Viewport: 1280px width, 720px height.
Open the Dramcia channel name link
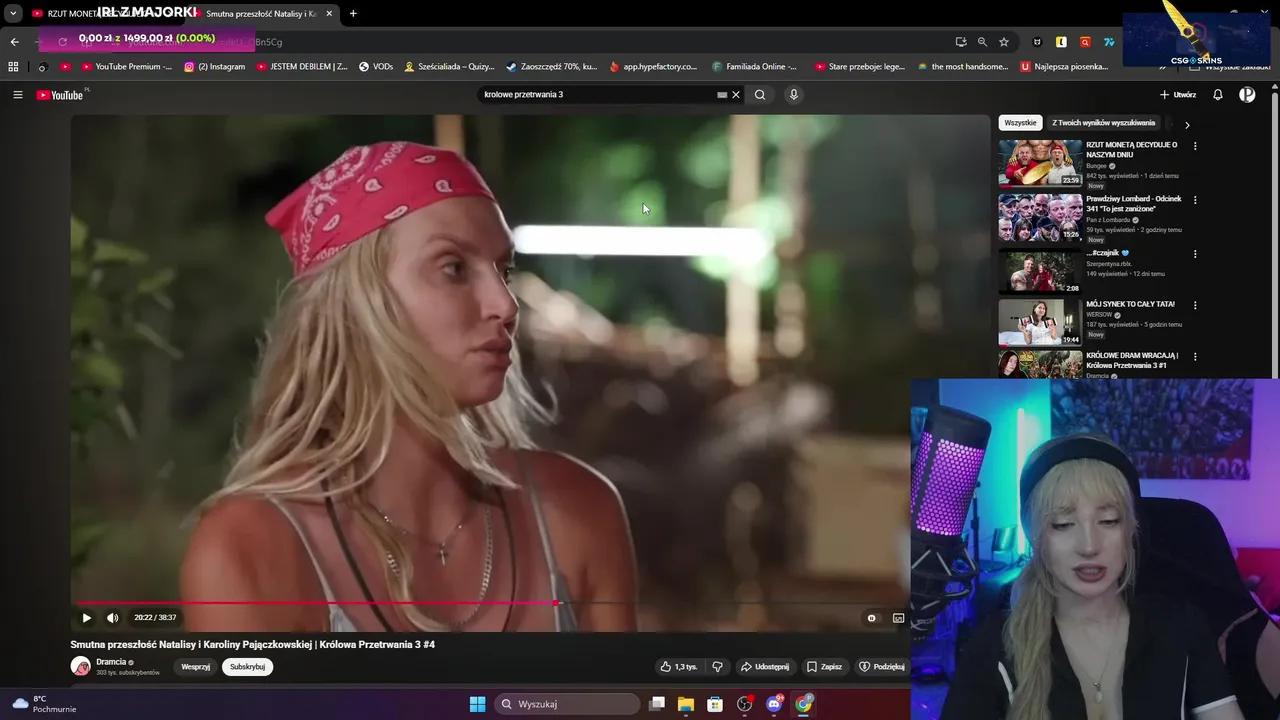click(x=111, y=662)
